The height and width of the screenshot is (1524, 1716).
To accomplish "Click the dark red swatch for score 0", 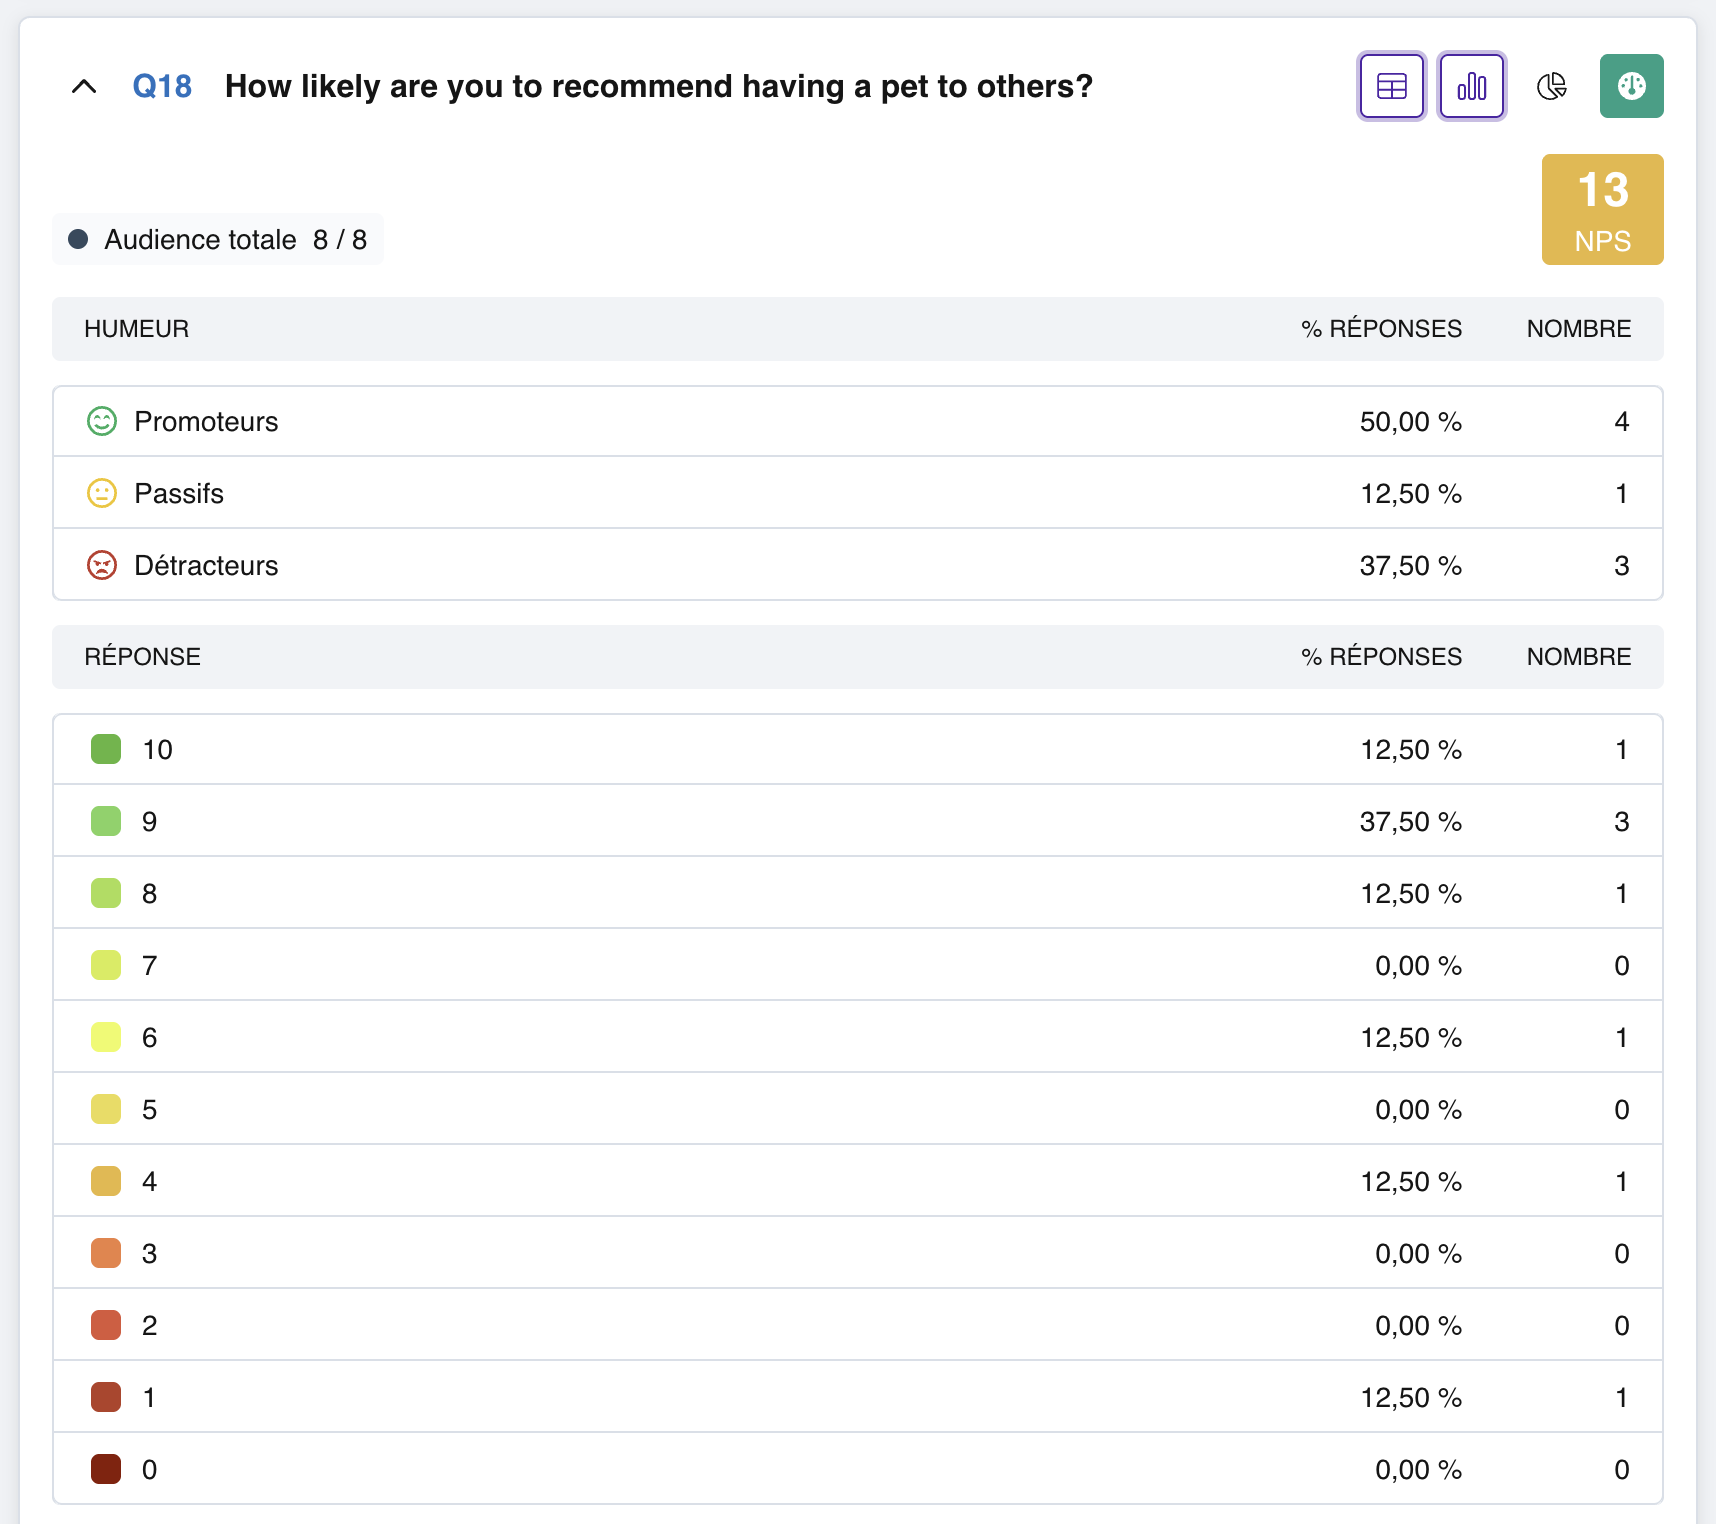I will tap(106, 1469).
